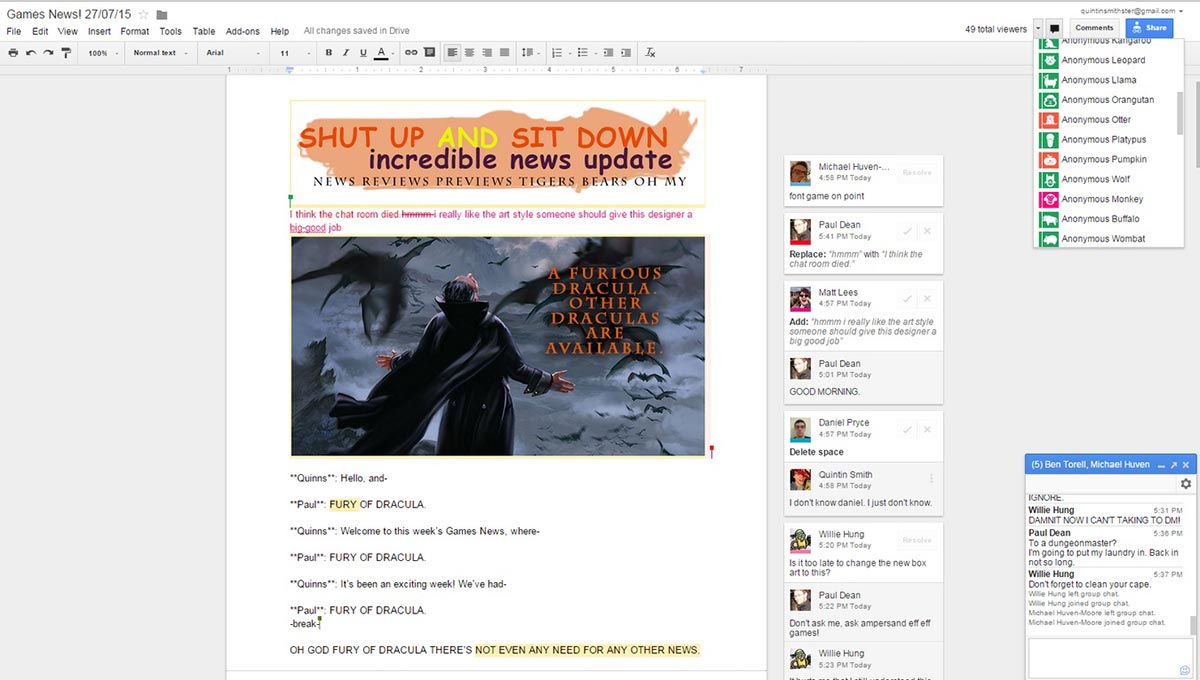The image size is (1200, 680).
Task: Accept Daniel Pryce's Delete space suggestion
Action: click(907, 429)
